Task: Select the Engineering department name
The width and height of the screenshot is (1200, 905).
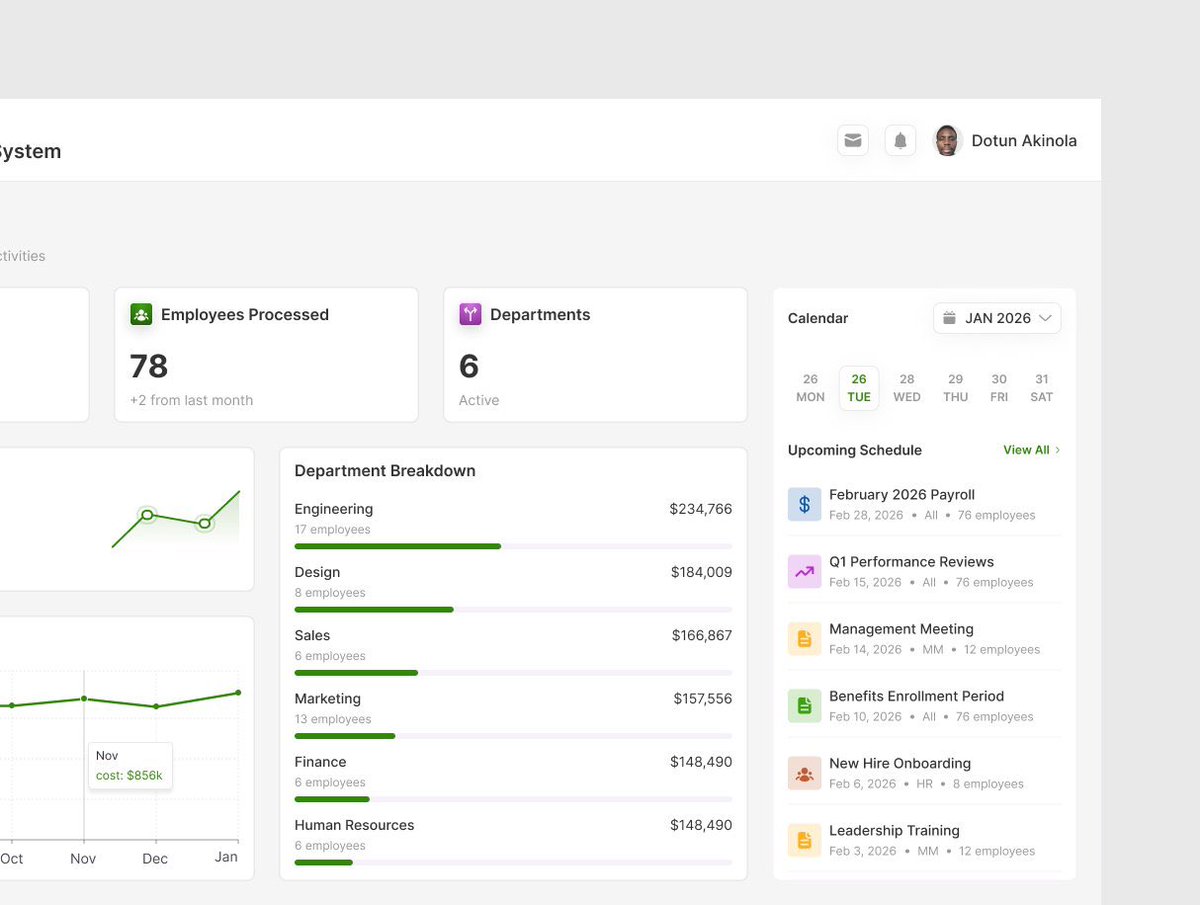Action: click(x=334, y=509)
